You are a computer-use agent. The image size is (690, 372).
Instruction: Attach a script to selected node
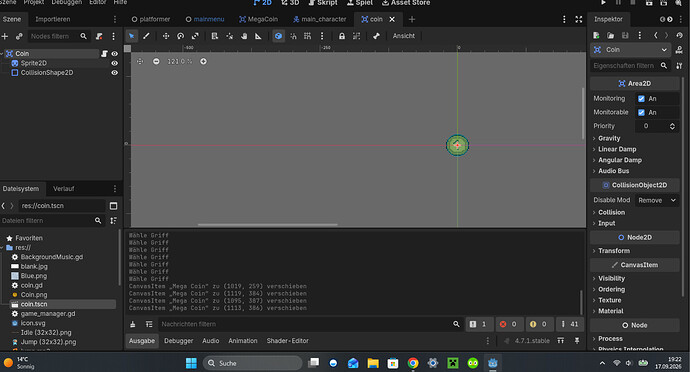tap(99, 36)
